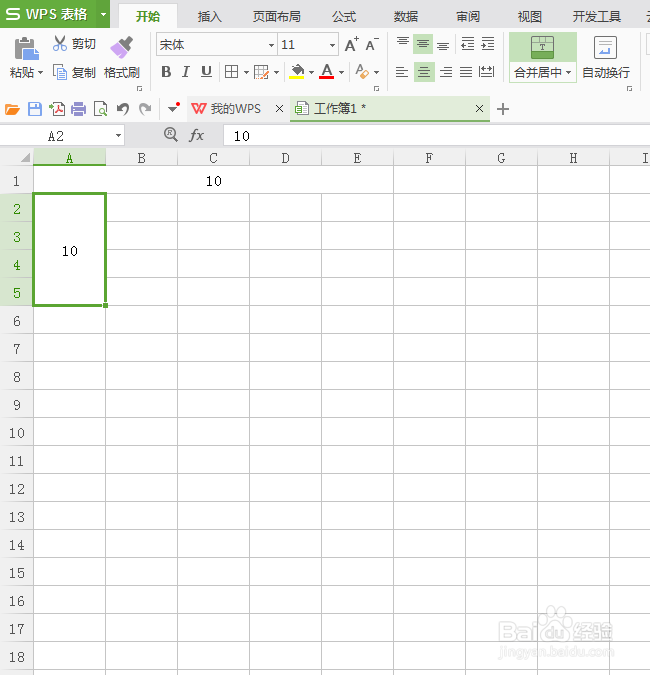Click the clear format eraser icon

tap(362, 72)
